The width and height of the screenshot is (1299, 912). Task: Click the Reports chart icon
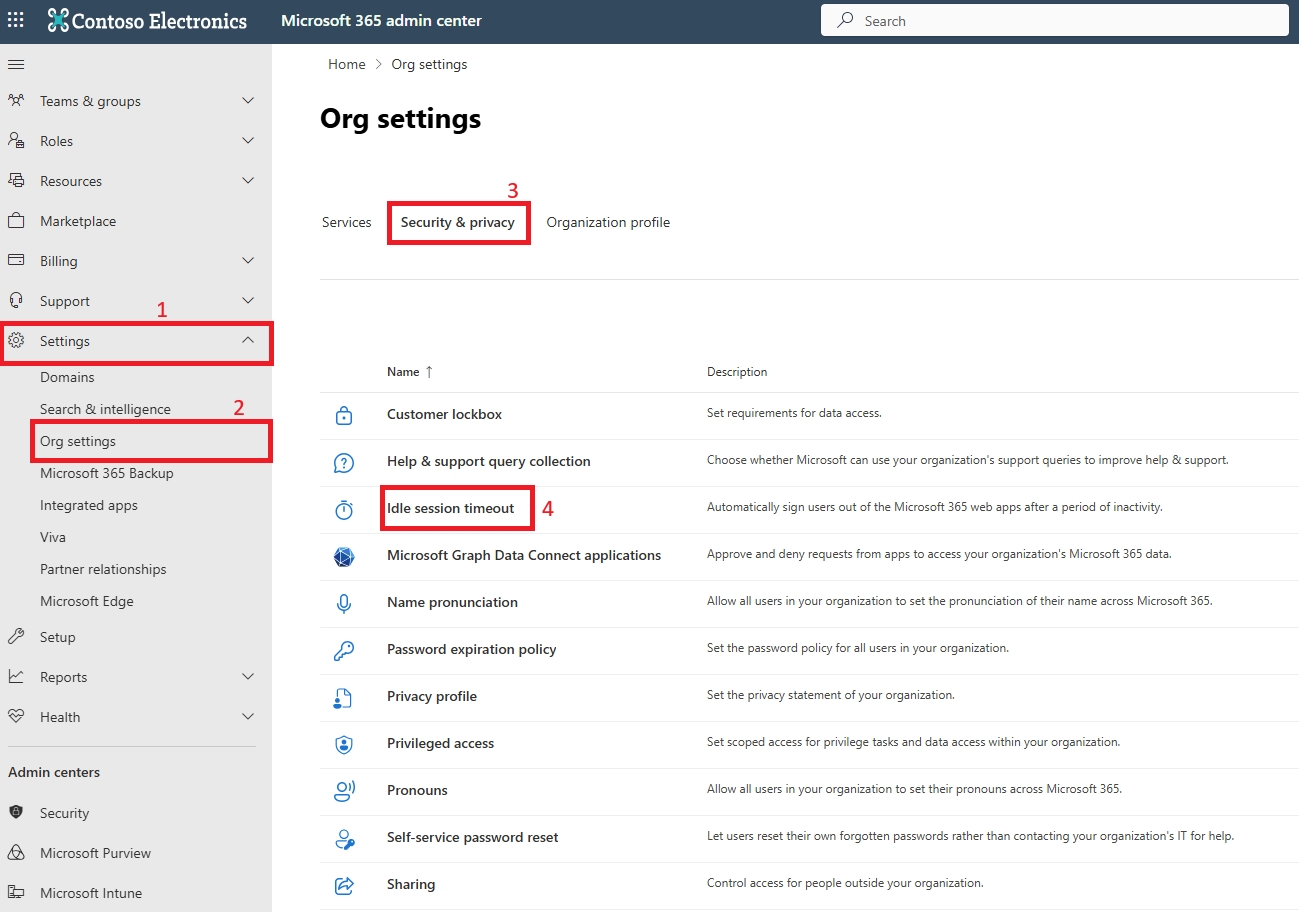click(16, 677)
